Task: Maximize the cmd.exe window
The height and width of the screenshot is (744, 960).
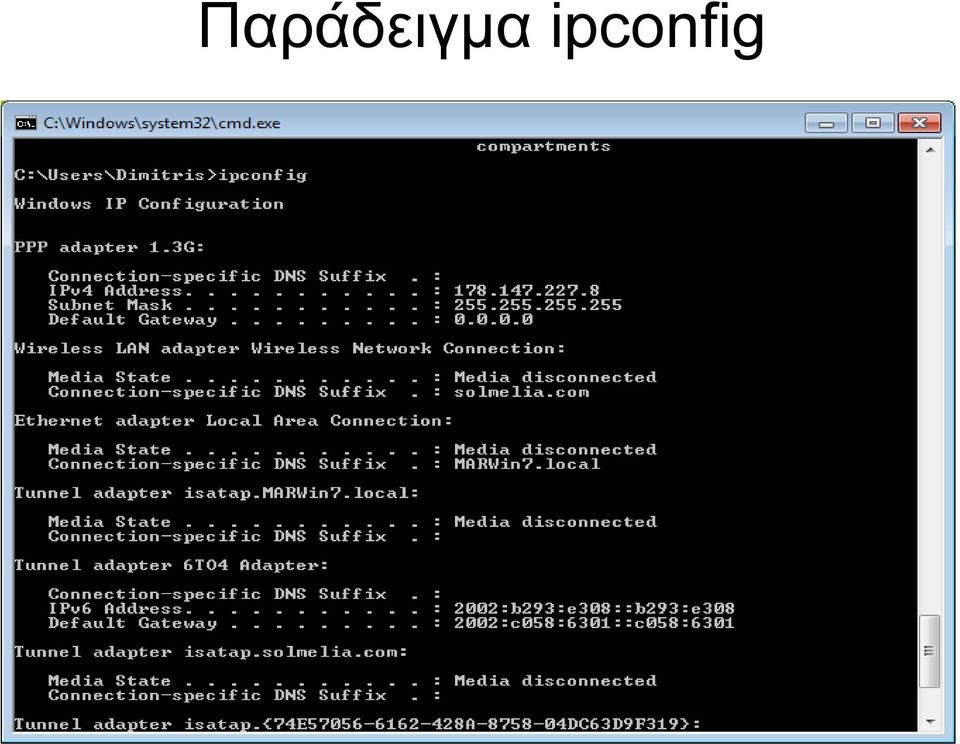Action: [872, 123]
